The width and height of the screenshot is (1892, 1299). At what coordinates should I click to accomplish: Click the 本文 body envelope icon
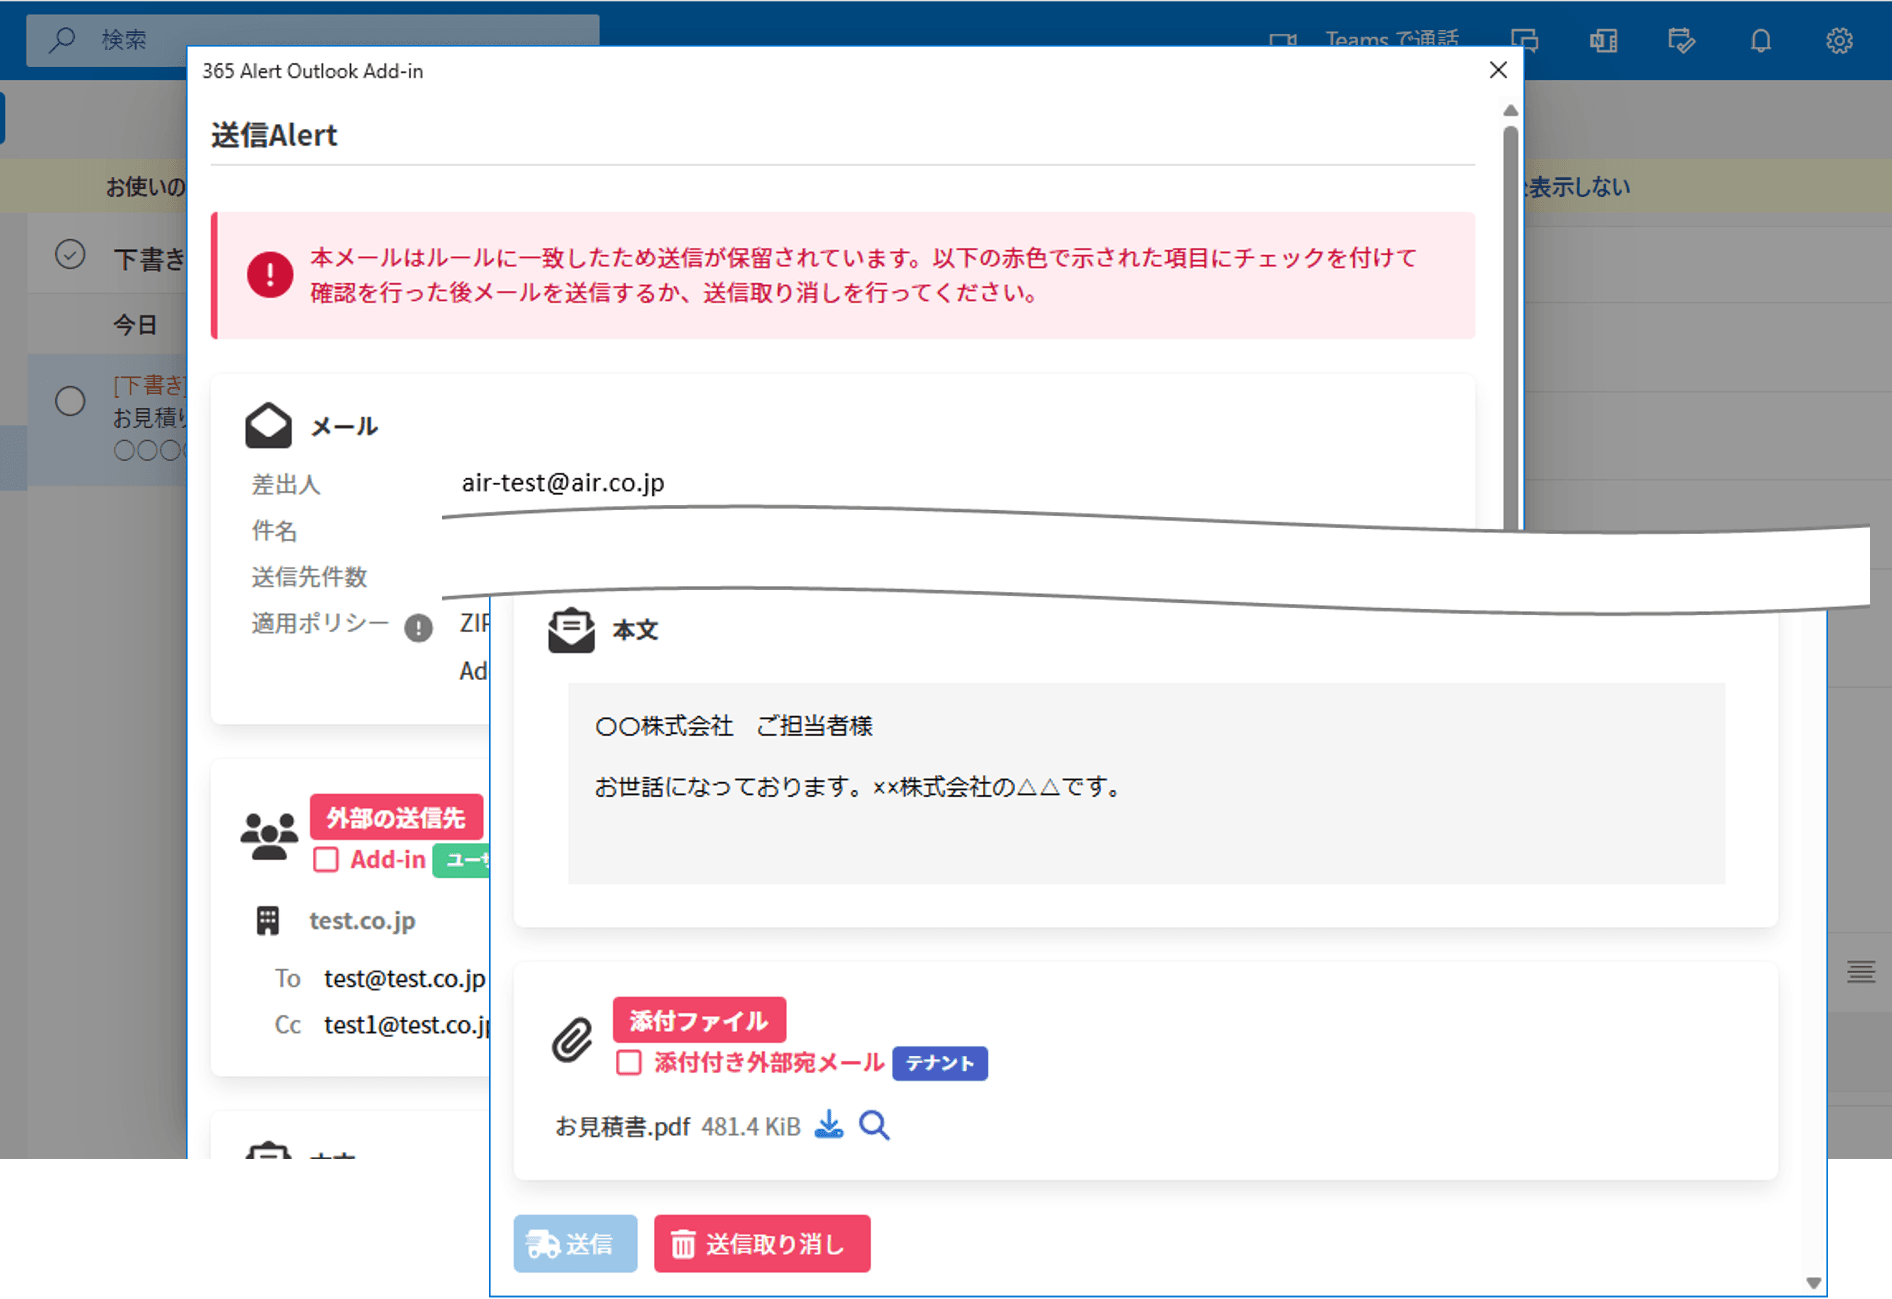[x=571, y=630]
